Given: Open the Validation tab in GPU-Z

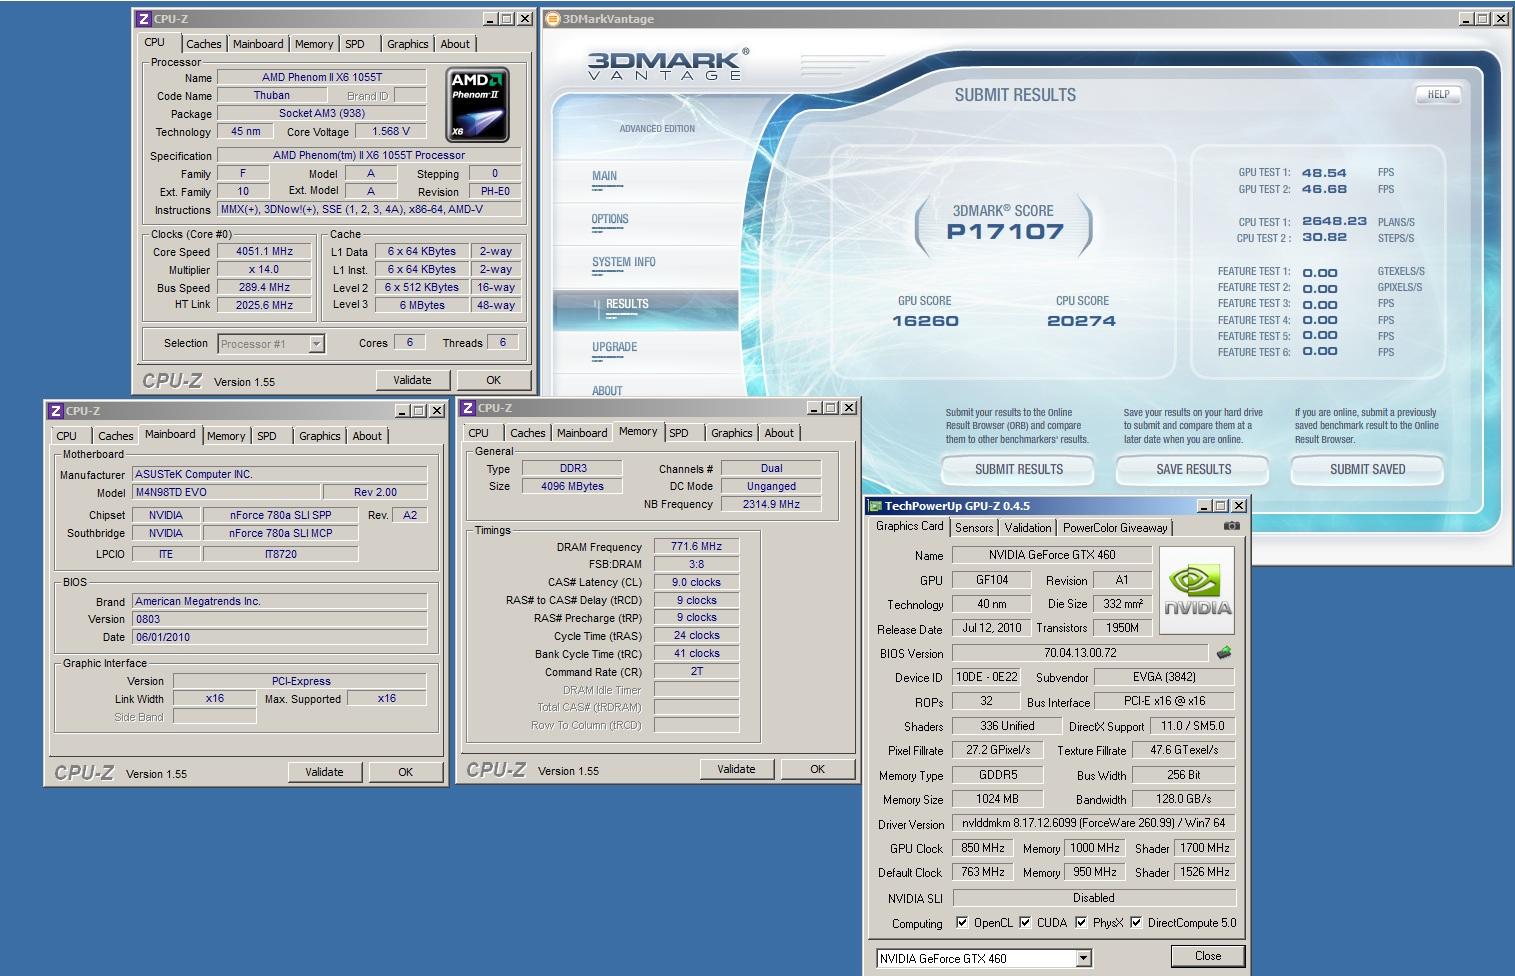Looking at the screenshot, I should coord(1028,528).
